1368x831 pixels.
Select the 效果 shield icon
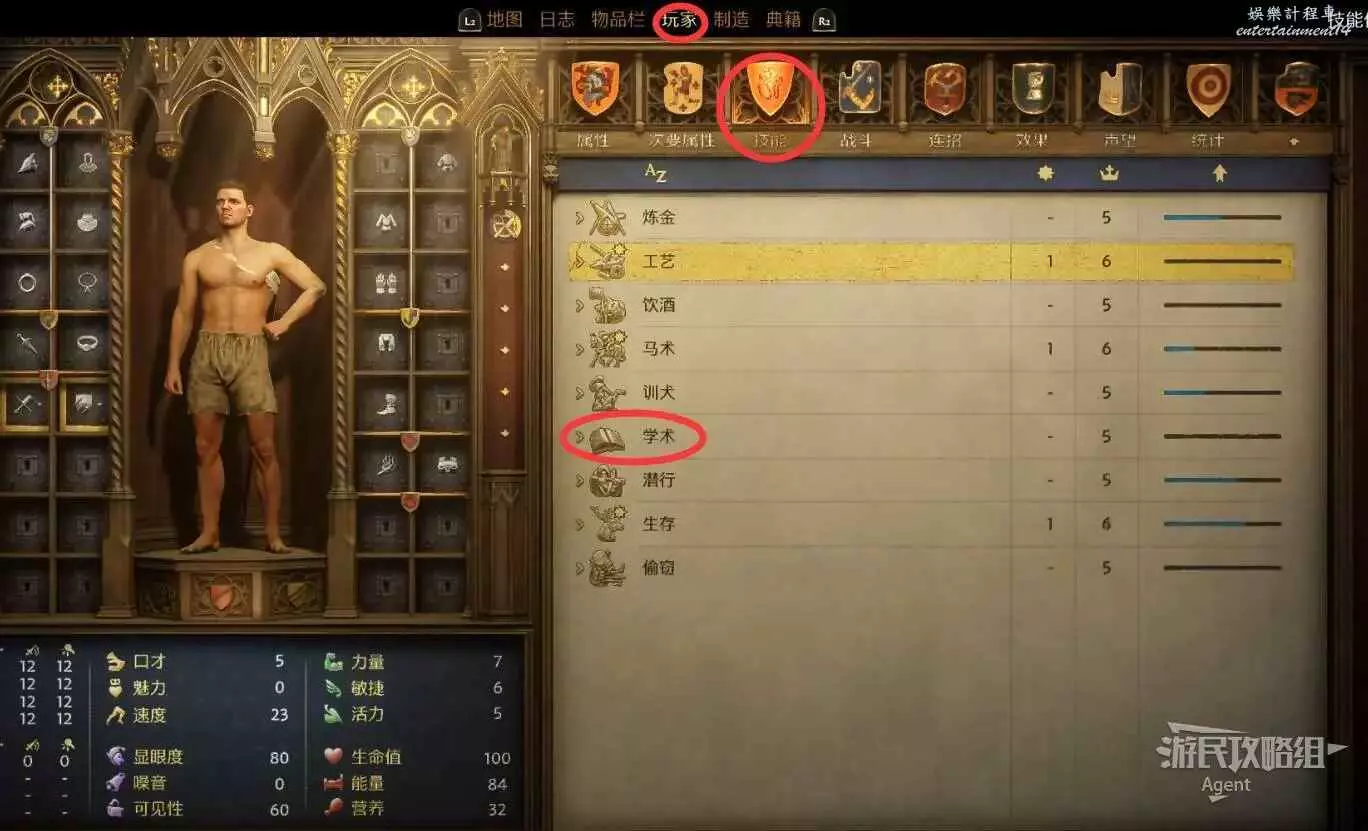pyautogui.click(x=1033, y=89)
